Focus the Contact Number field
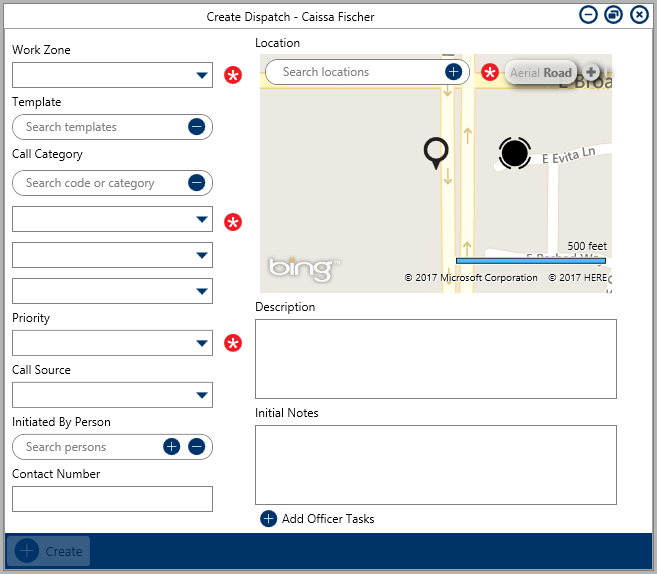 [112, 499]
